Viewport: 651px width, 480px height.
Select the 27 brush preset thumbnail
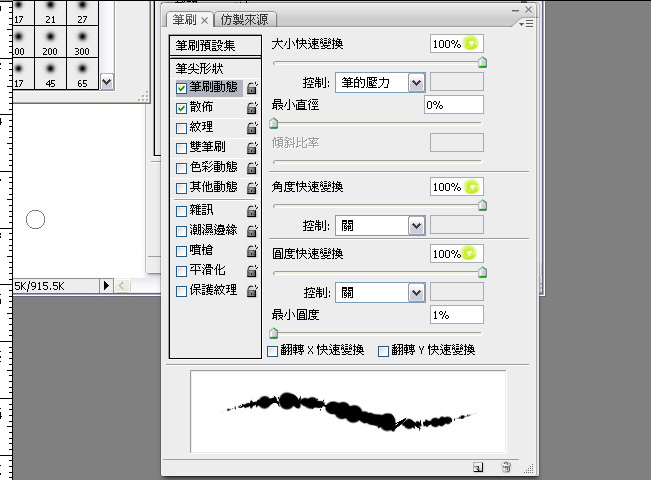[83, 12]
